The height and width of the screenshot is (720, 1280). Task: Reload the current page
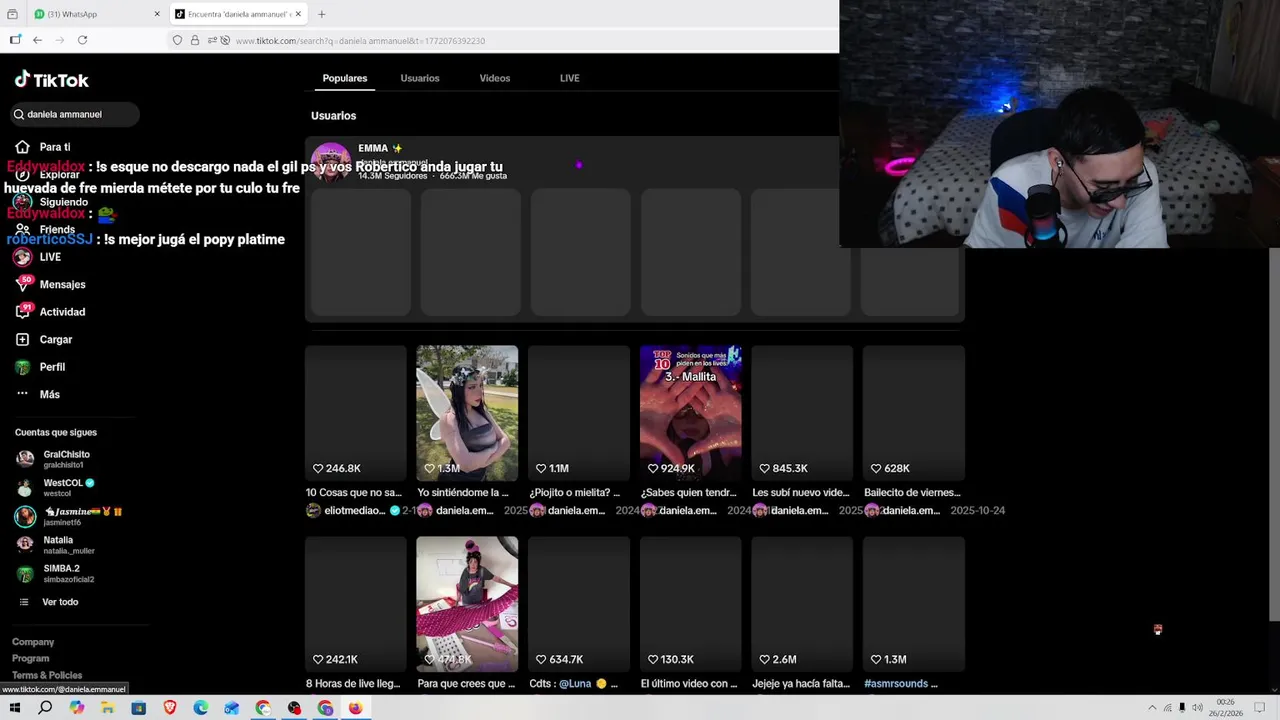(82, 40)
